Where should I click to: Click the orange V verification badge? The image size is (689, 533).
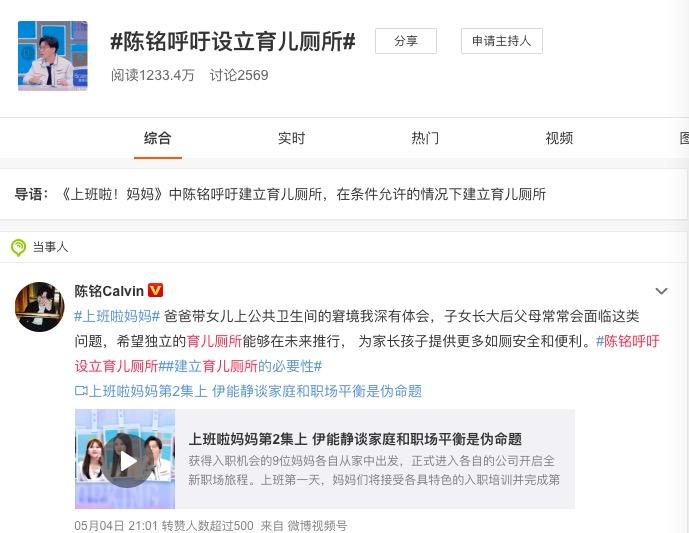(x=156, y=290)
